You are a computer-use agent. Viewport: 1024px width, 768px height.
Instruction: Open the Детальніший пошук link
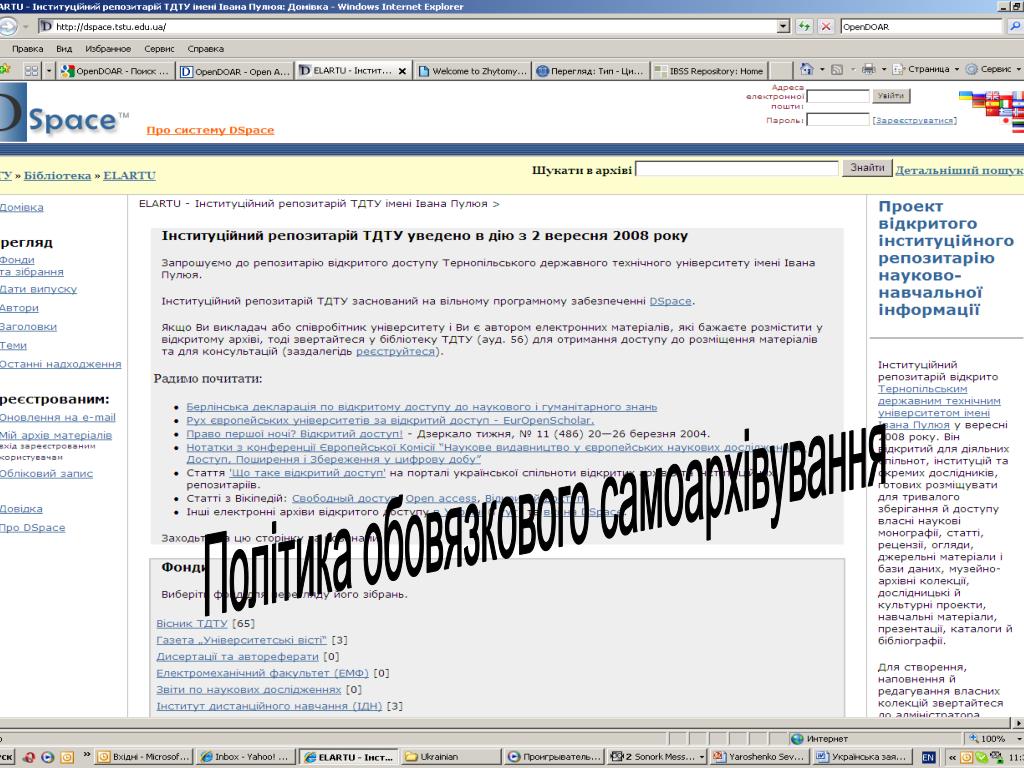coord(959,170)
